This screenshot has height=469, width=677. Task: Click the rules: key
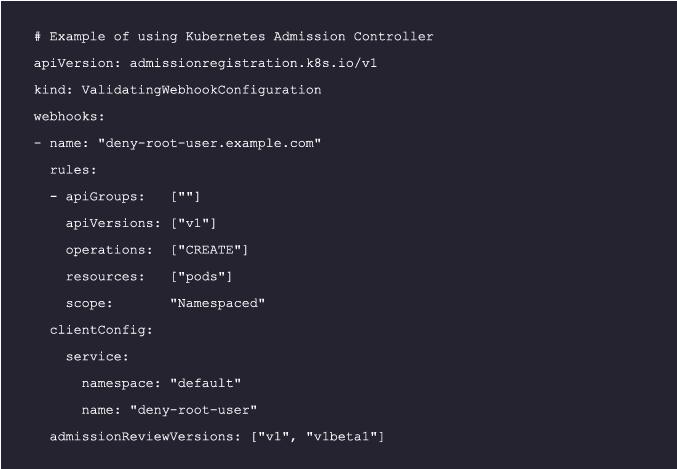(x=73, y=170)
